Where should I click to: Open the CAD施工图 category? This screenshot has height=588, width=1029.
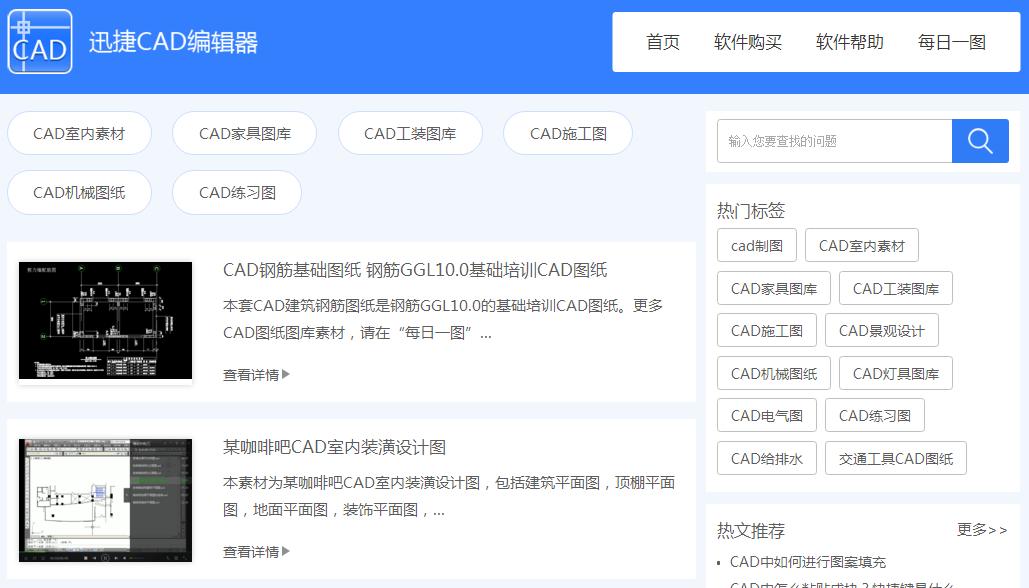[567, 133]
